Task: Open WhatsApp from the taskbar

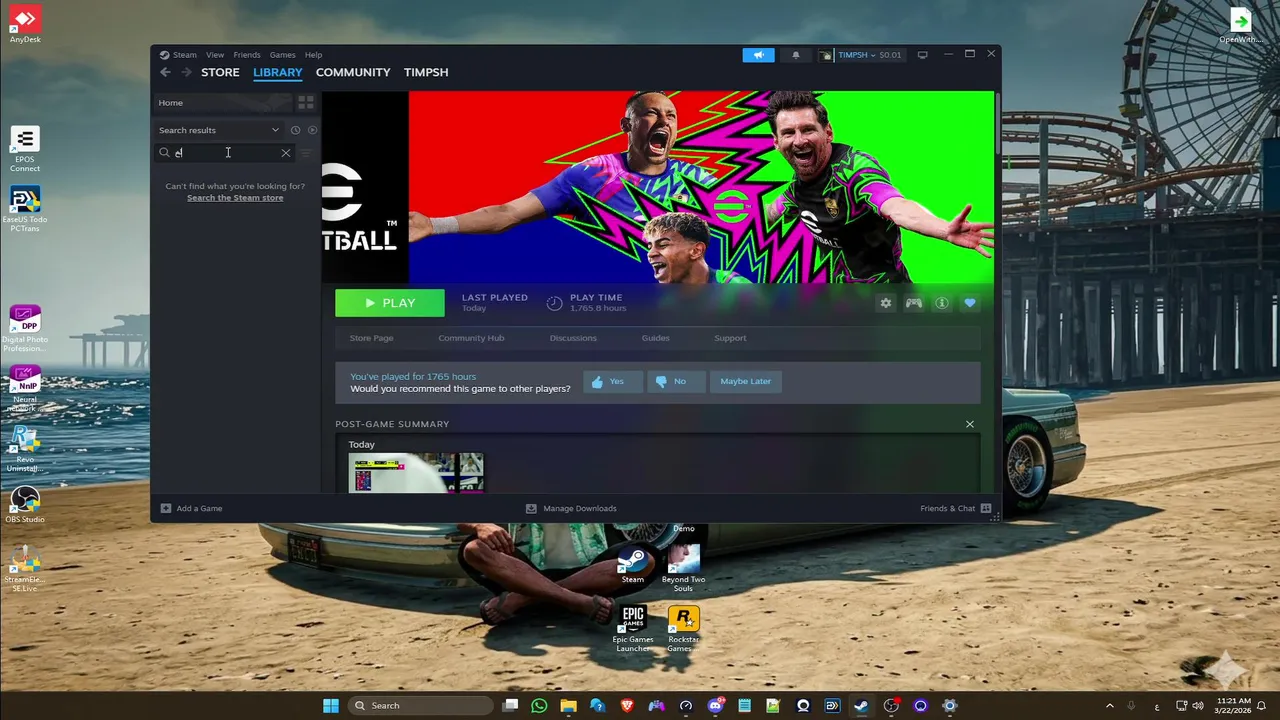Action: click(x=539, y=705)
